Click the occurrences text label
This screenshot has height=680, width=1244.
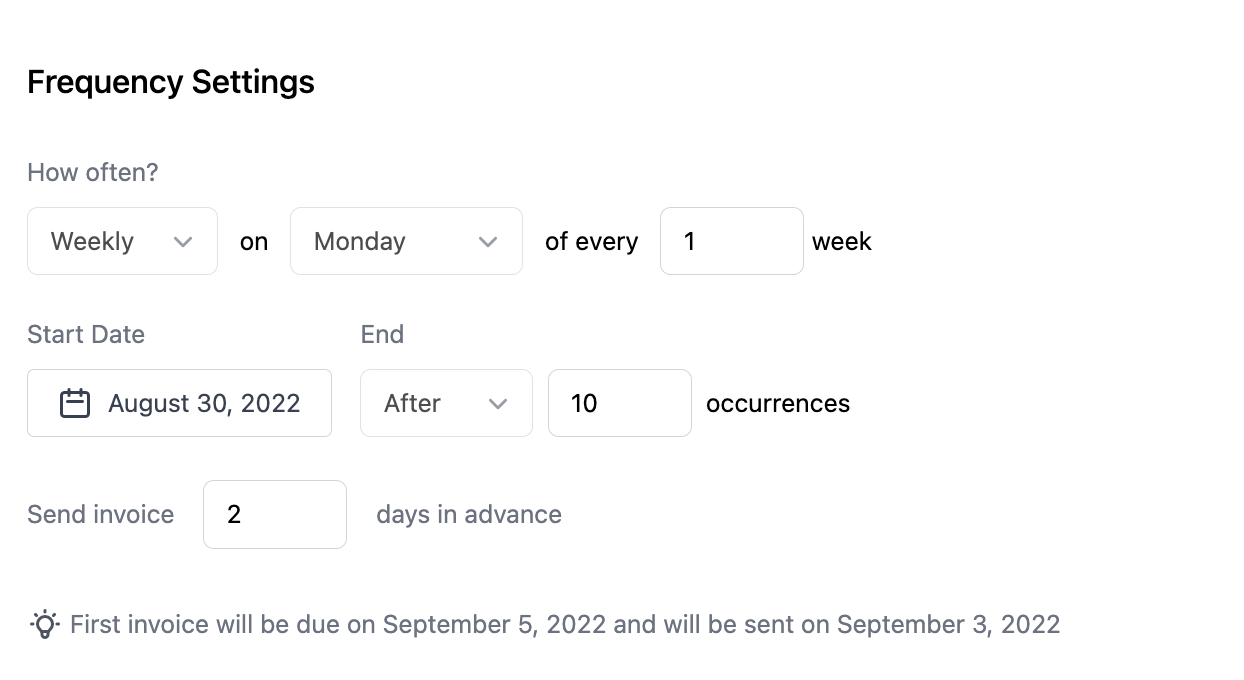pos(777,403)
